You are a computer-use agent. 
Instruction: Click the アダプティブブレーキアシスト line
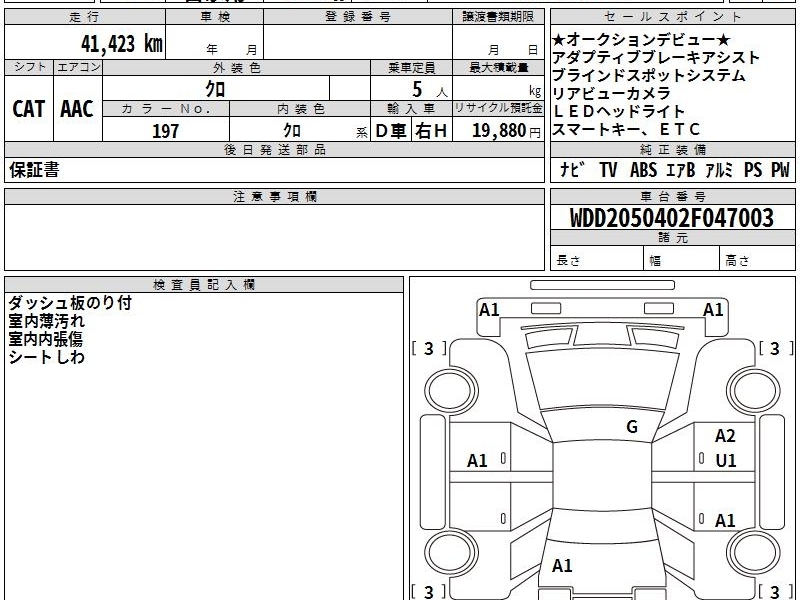pos(656,57)
